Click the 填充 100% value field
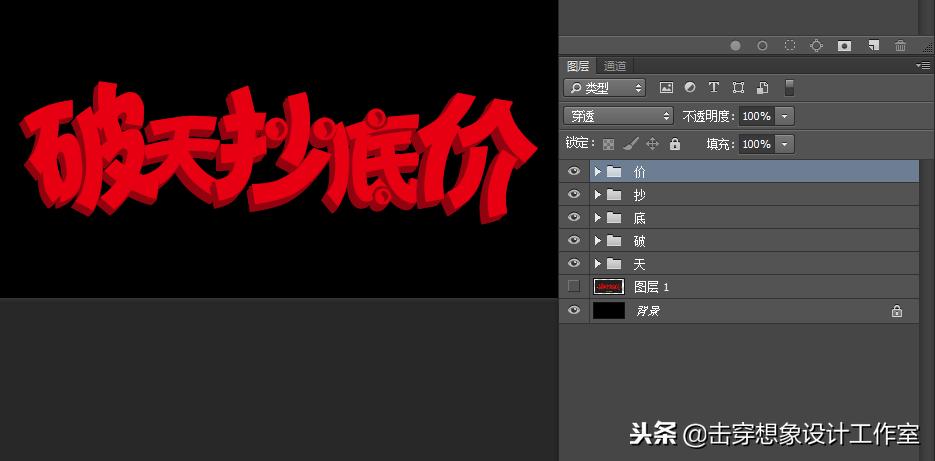The image size is (935, 461). coord(757,144)
